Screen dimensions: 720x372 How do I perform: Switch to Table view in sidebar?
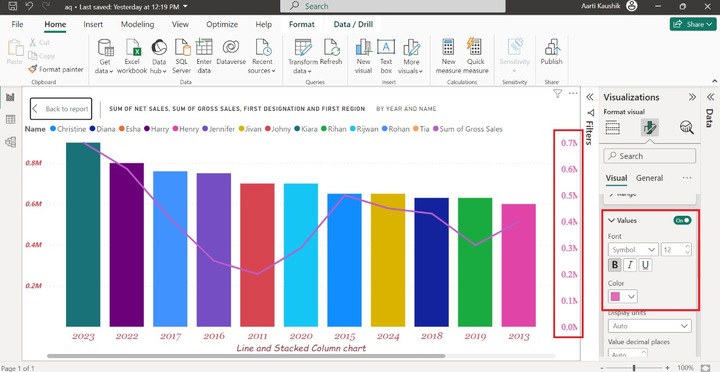pyautogui.click(x=10, y=119)
